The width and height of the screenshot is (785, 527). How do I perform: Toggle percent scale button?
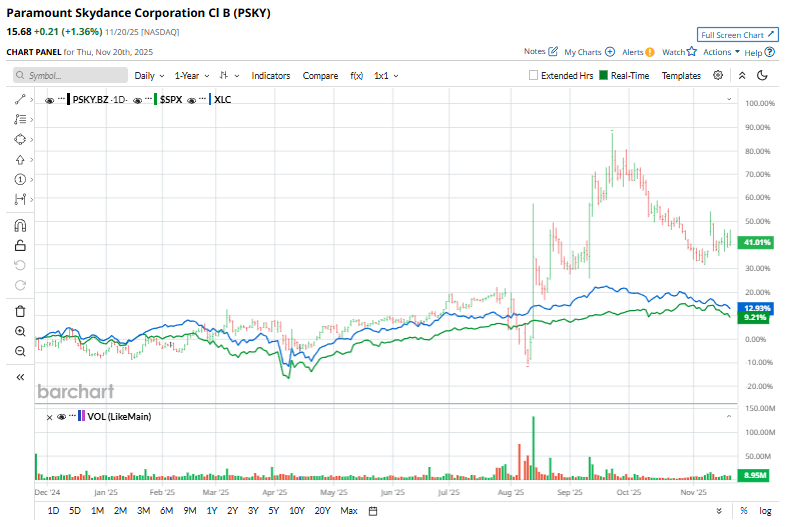click(x=744, y=510)
